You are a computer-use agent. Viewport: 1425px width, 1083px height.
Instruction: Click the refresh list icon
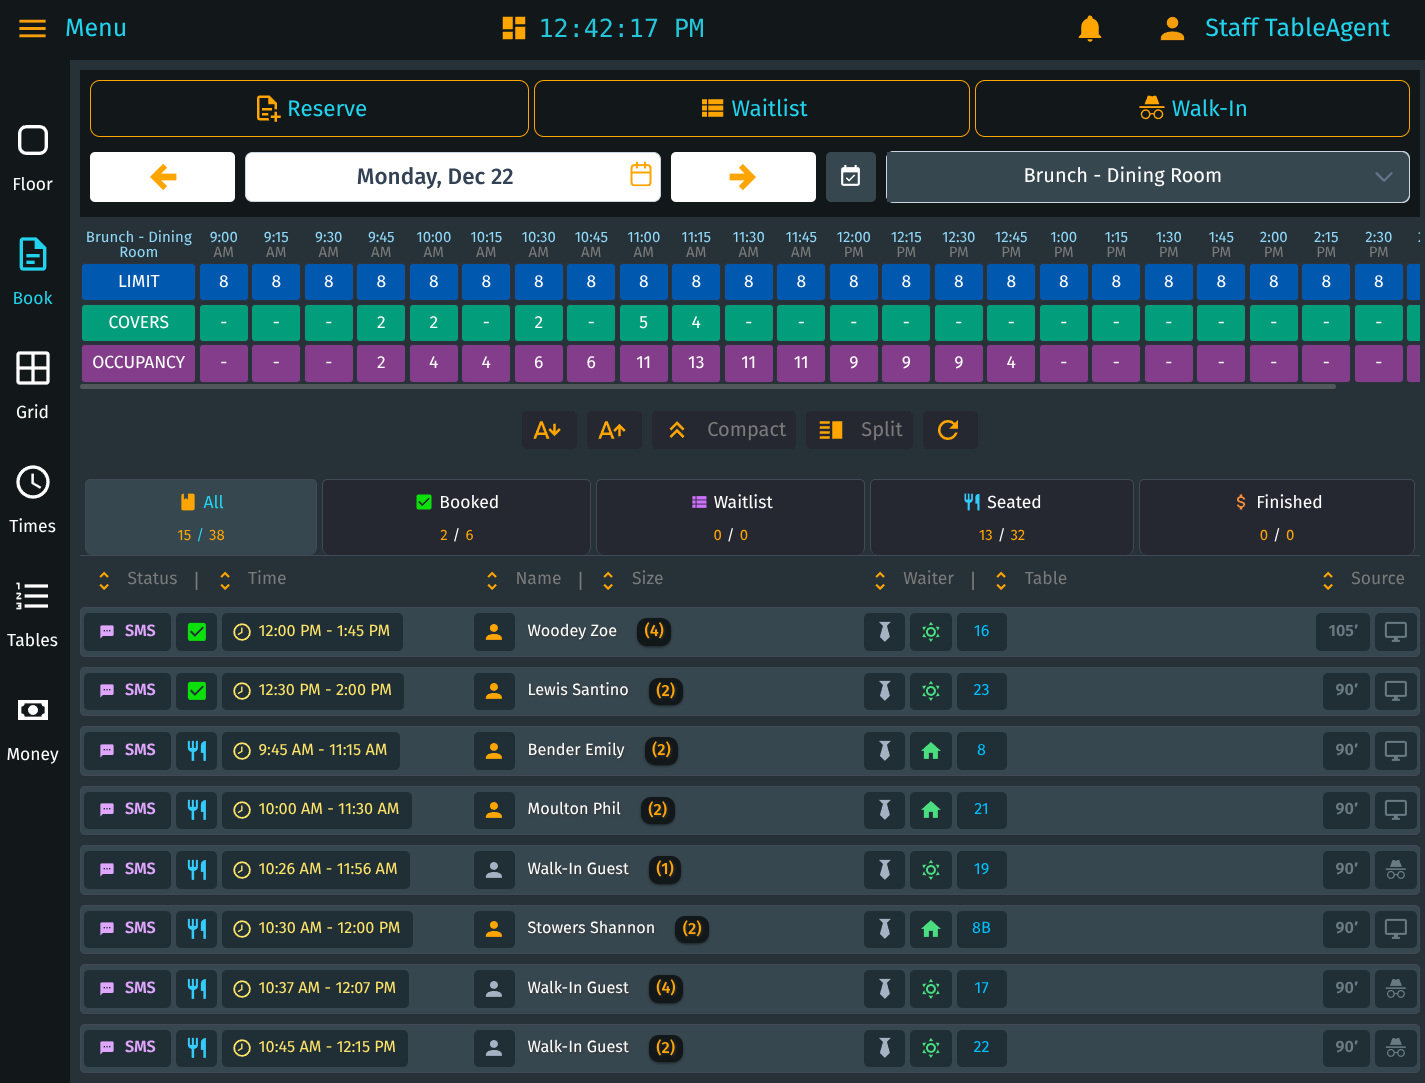point(949,430)
